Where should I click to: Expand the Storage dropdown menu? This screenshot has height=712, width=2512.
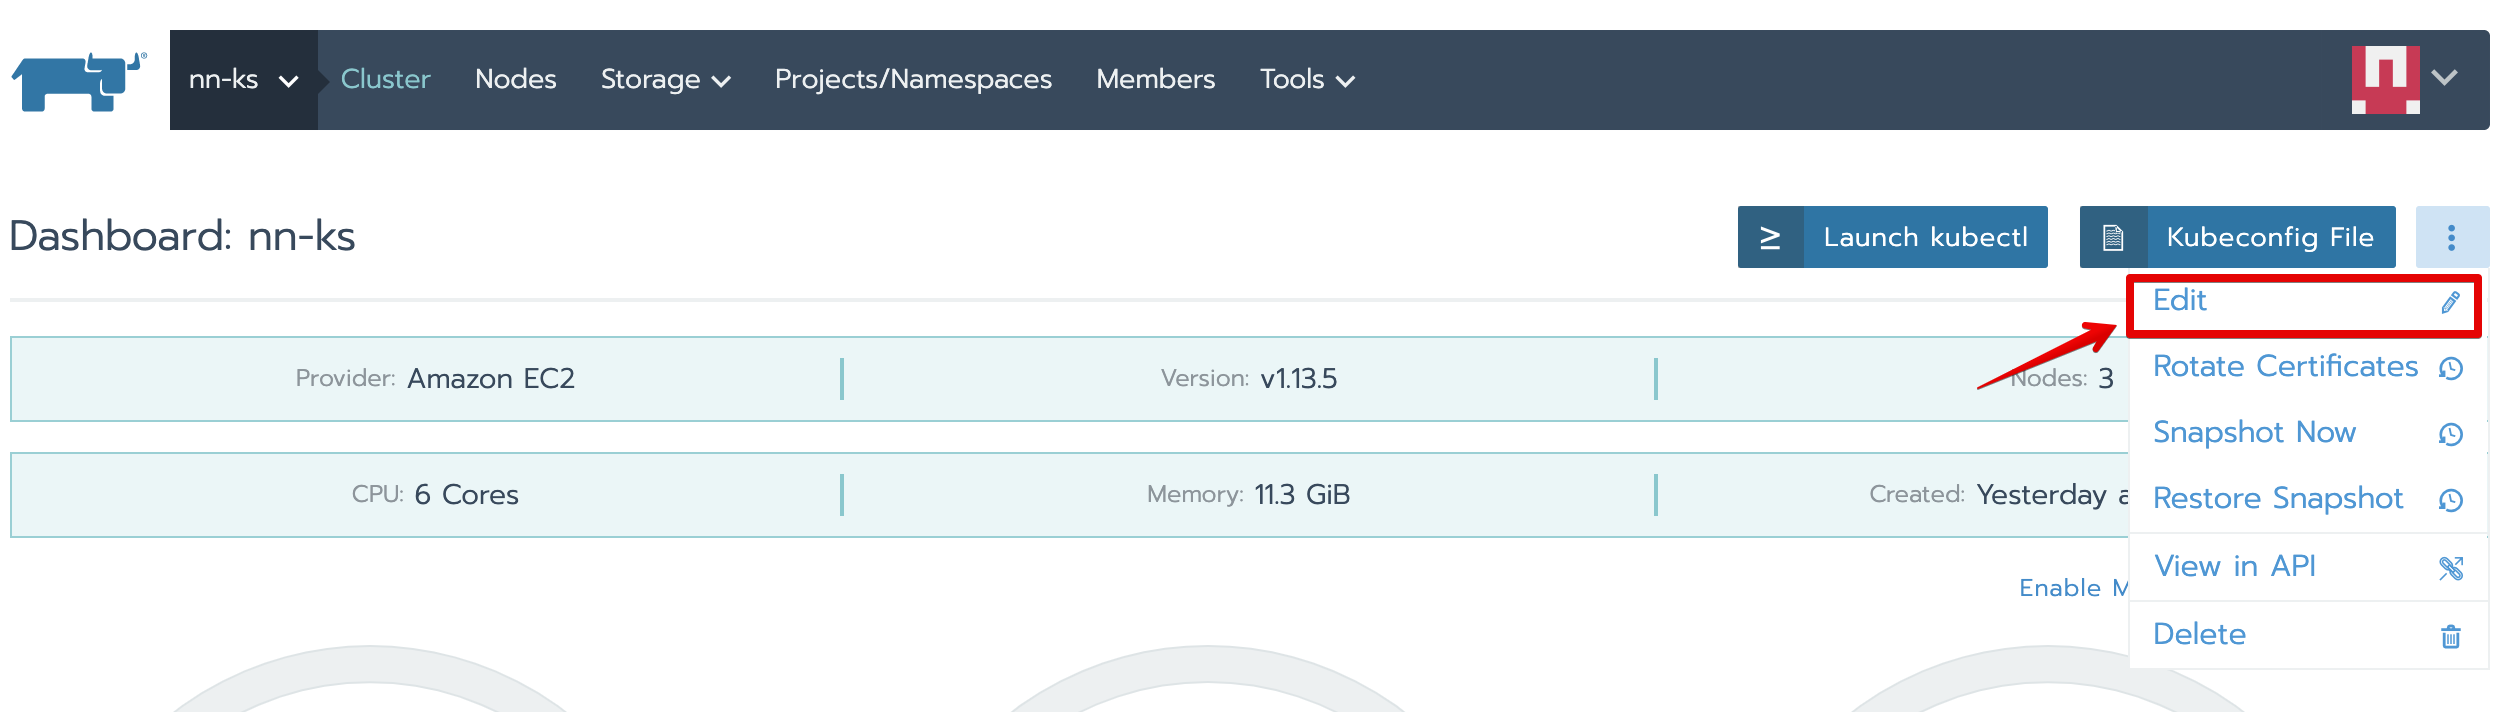coord(665,80)
